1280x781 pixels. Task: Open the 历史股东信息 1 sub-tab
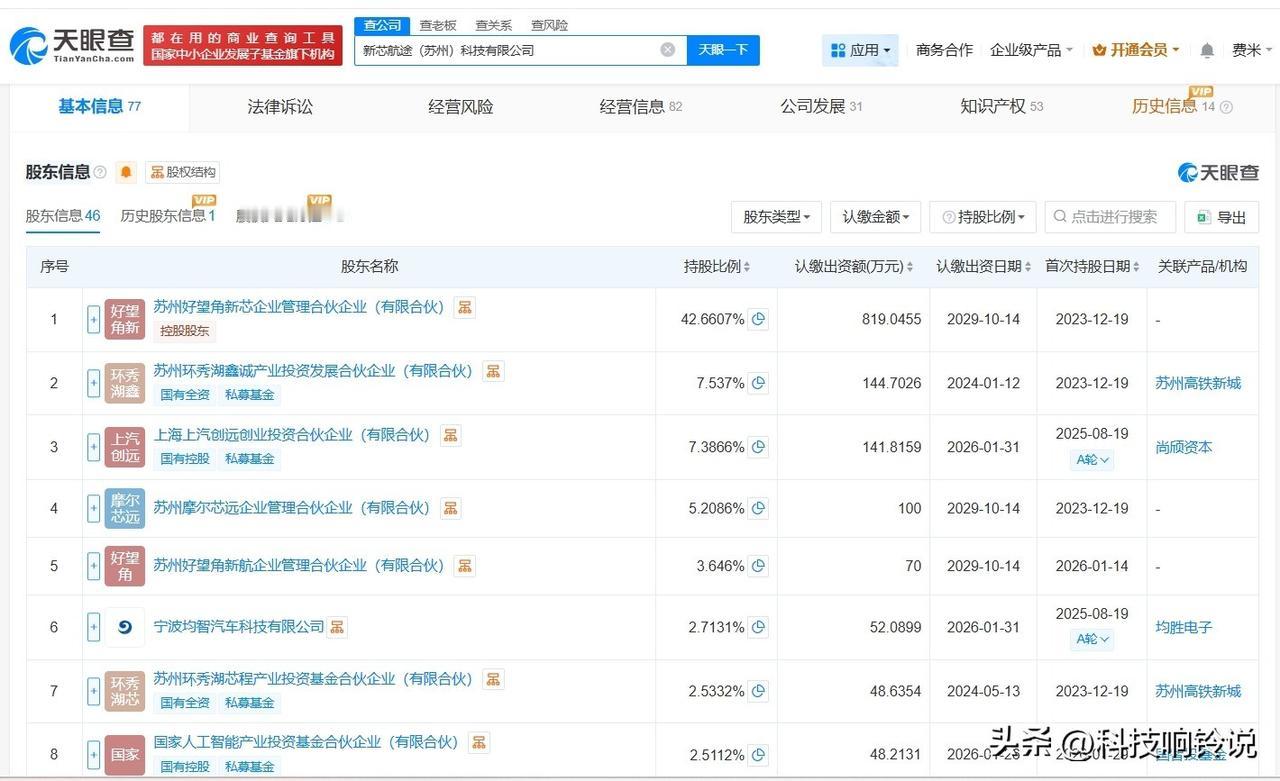pyautogui.click(x=168, y=215)
